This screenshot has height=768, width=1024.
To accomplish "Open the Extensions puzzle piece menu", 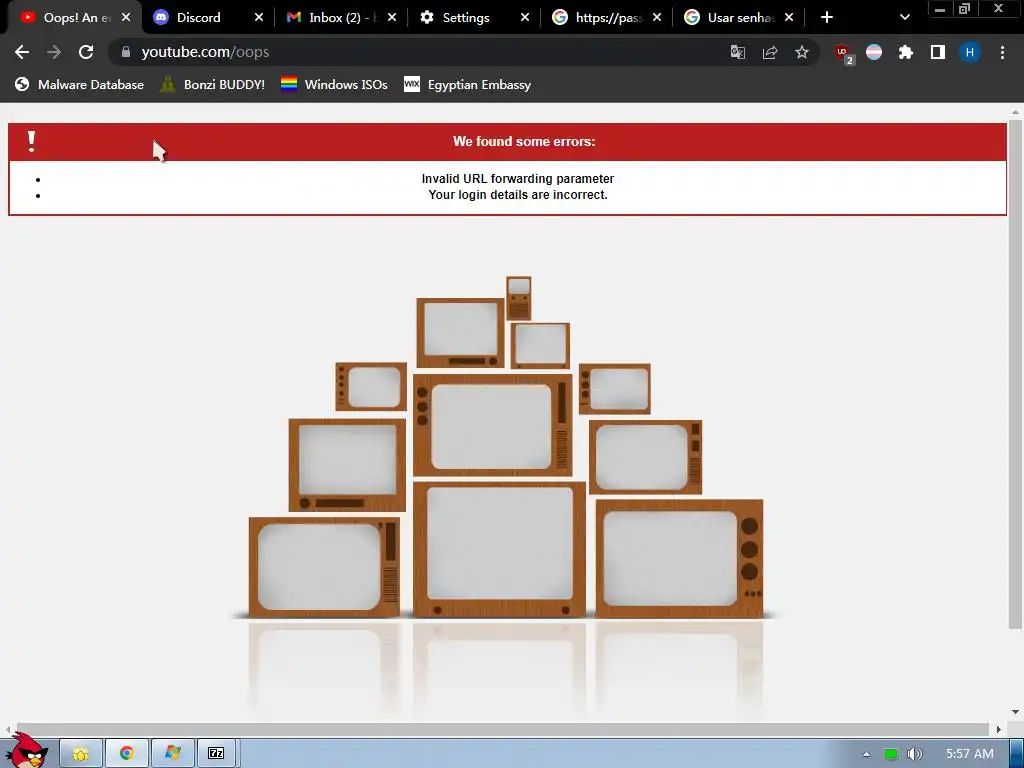I will (x=906, y=52).
